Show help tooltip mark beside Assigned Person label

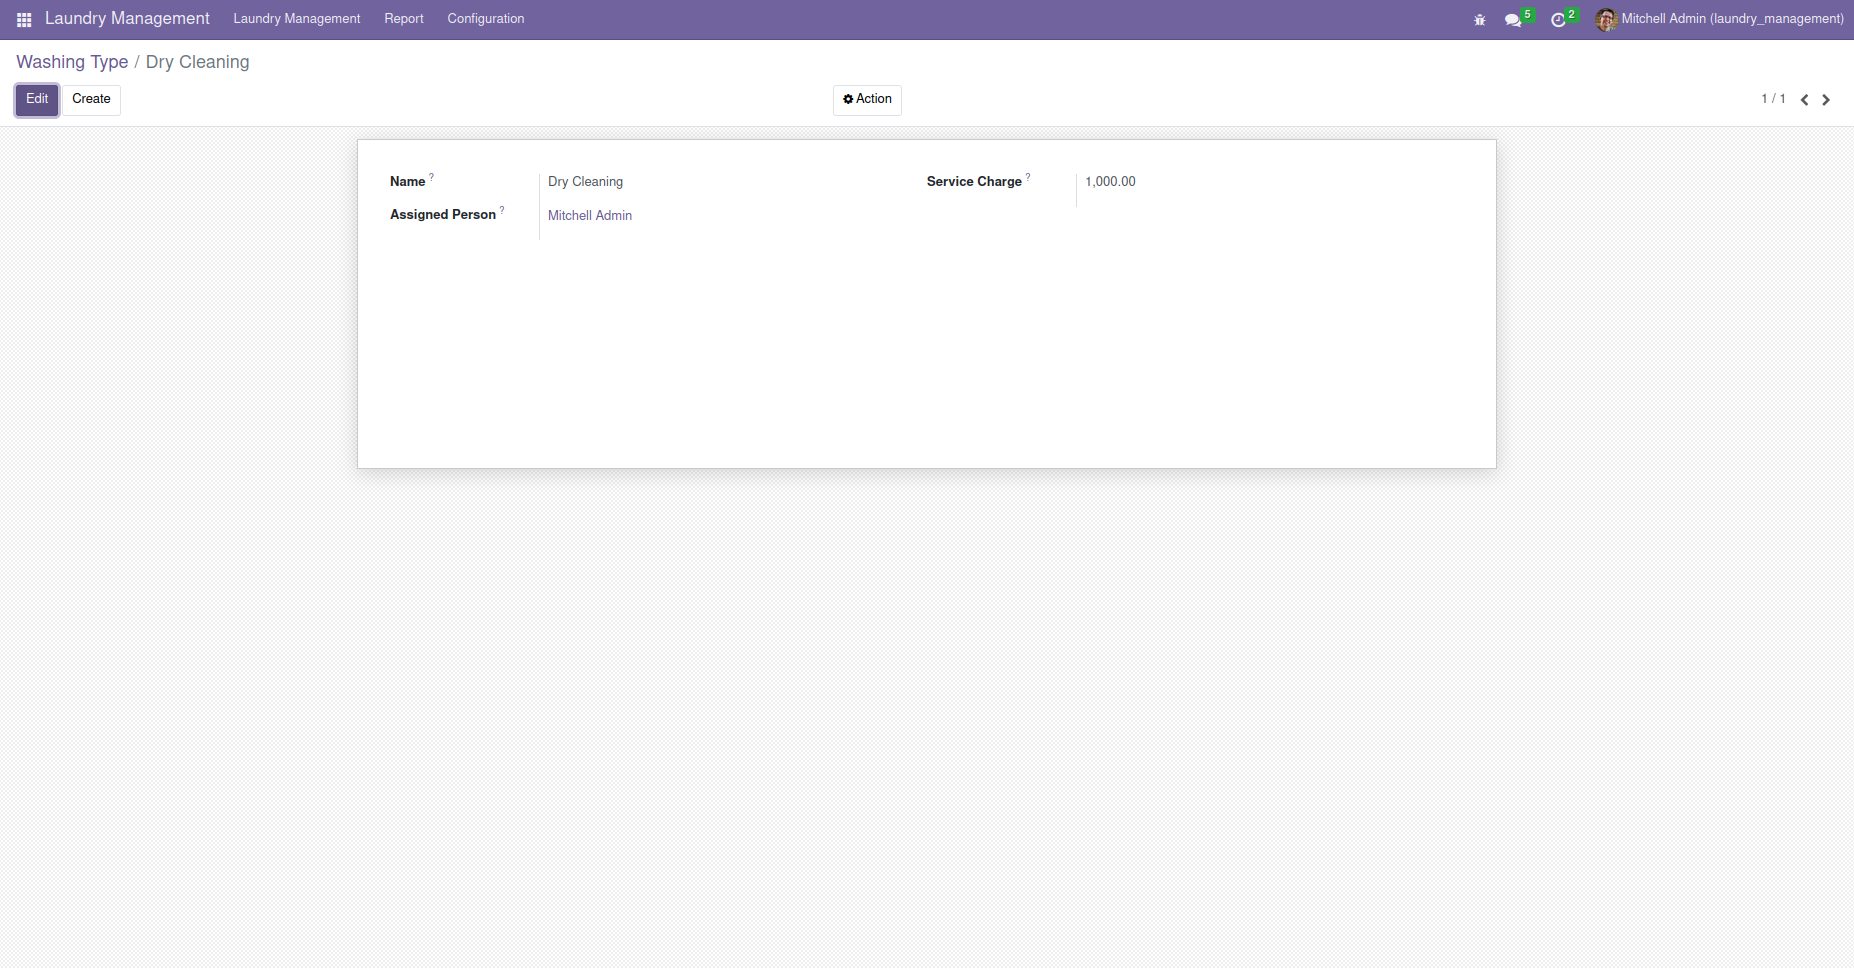pyautogui.click(x=502, y=210)
